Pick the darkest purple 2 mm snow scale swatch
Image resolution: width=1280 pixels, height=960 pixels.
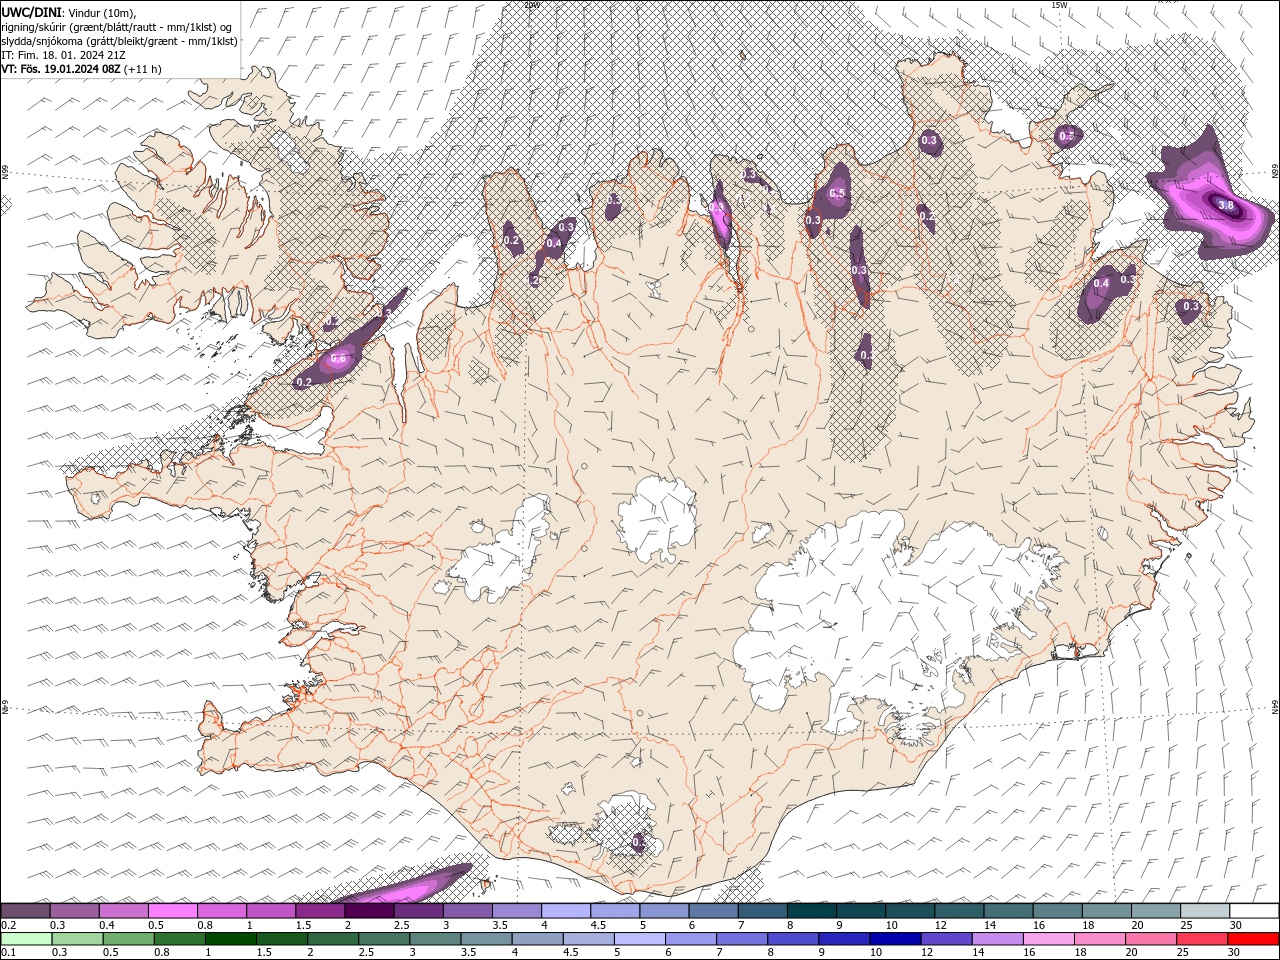click(x=369, y=911)
